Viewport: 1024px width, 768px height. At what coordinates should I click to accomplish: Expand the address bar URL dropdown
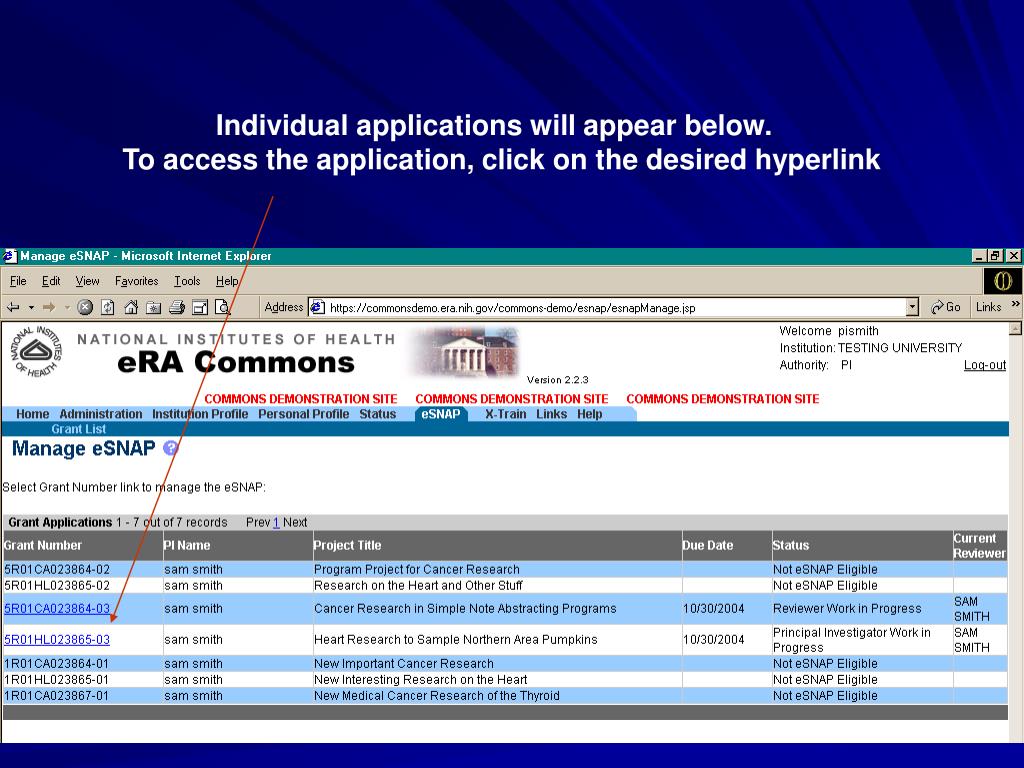click(912, 307)
